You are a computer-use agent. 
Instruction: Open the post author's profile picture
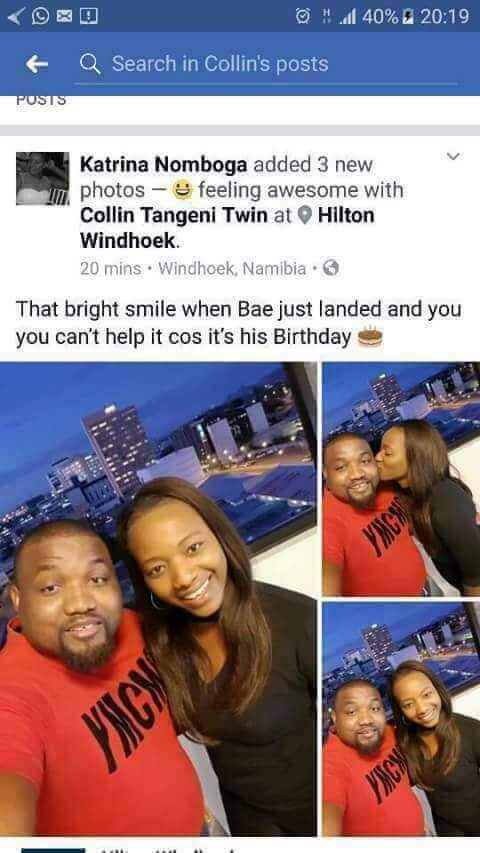pos(42,178)
